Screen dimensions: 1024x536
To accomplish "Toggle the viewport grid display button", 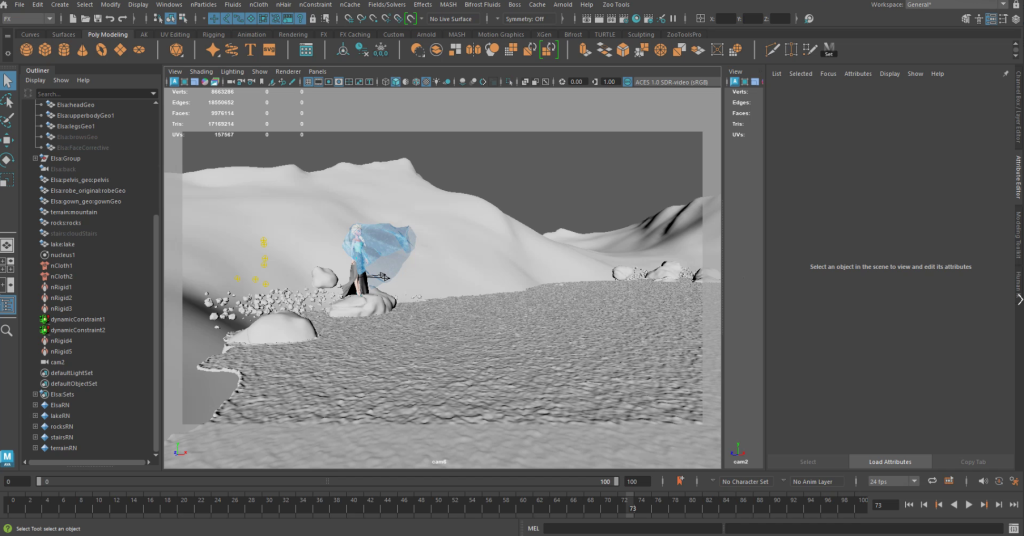I will (x=308, y=82).
